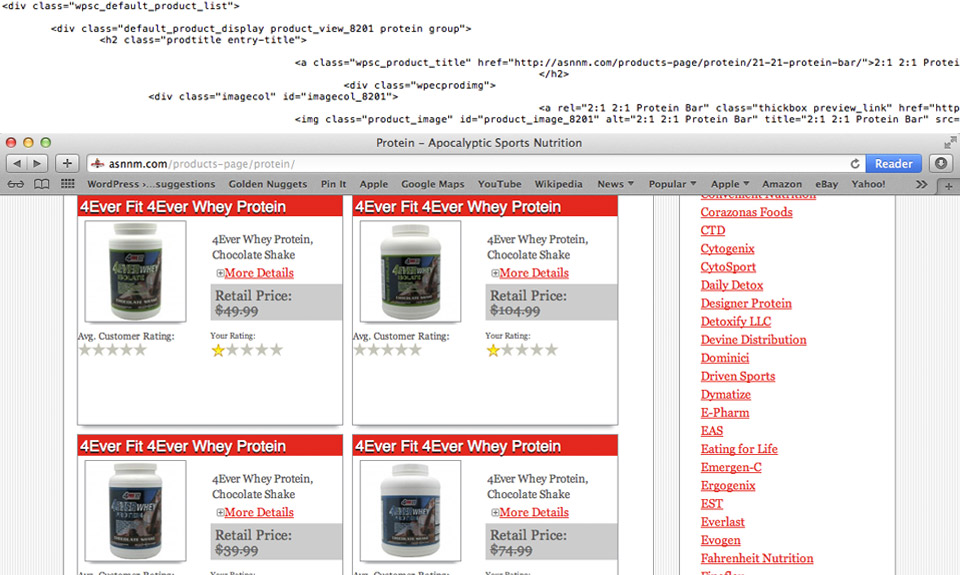Screen dimensions: 960x575
Task: Click product image of $39.99 whey protein
Action: [x=135, y=511]
